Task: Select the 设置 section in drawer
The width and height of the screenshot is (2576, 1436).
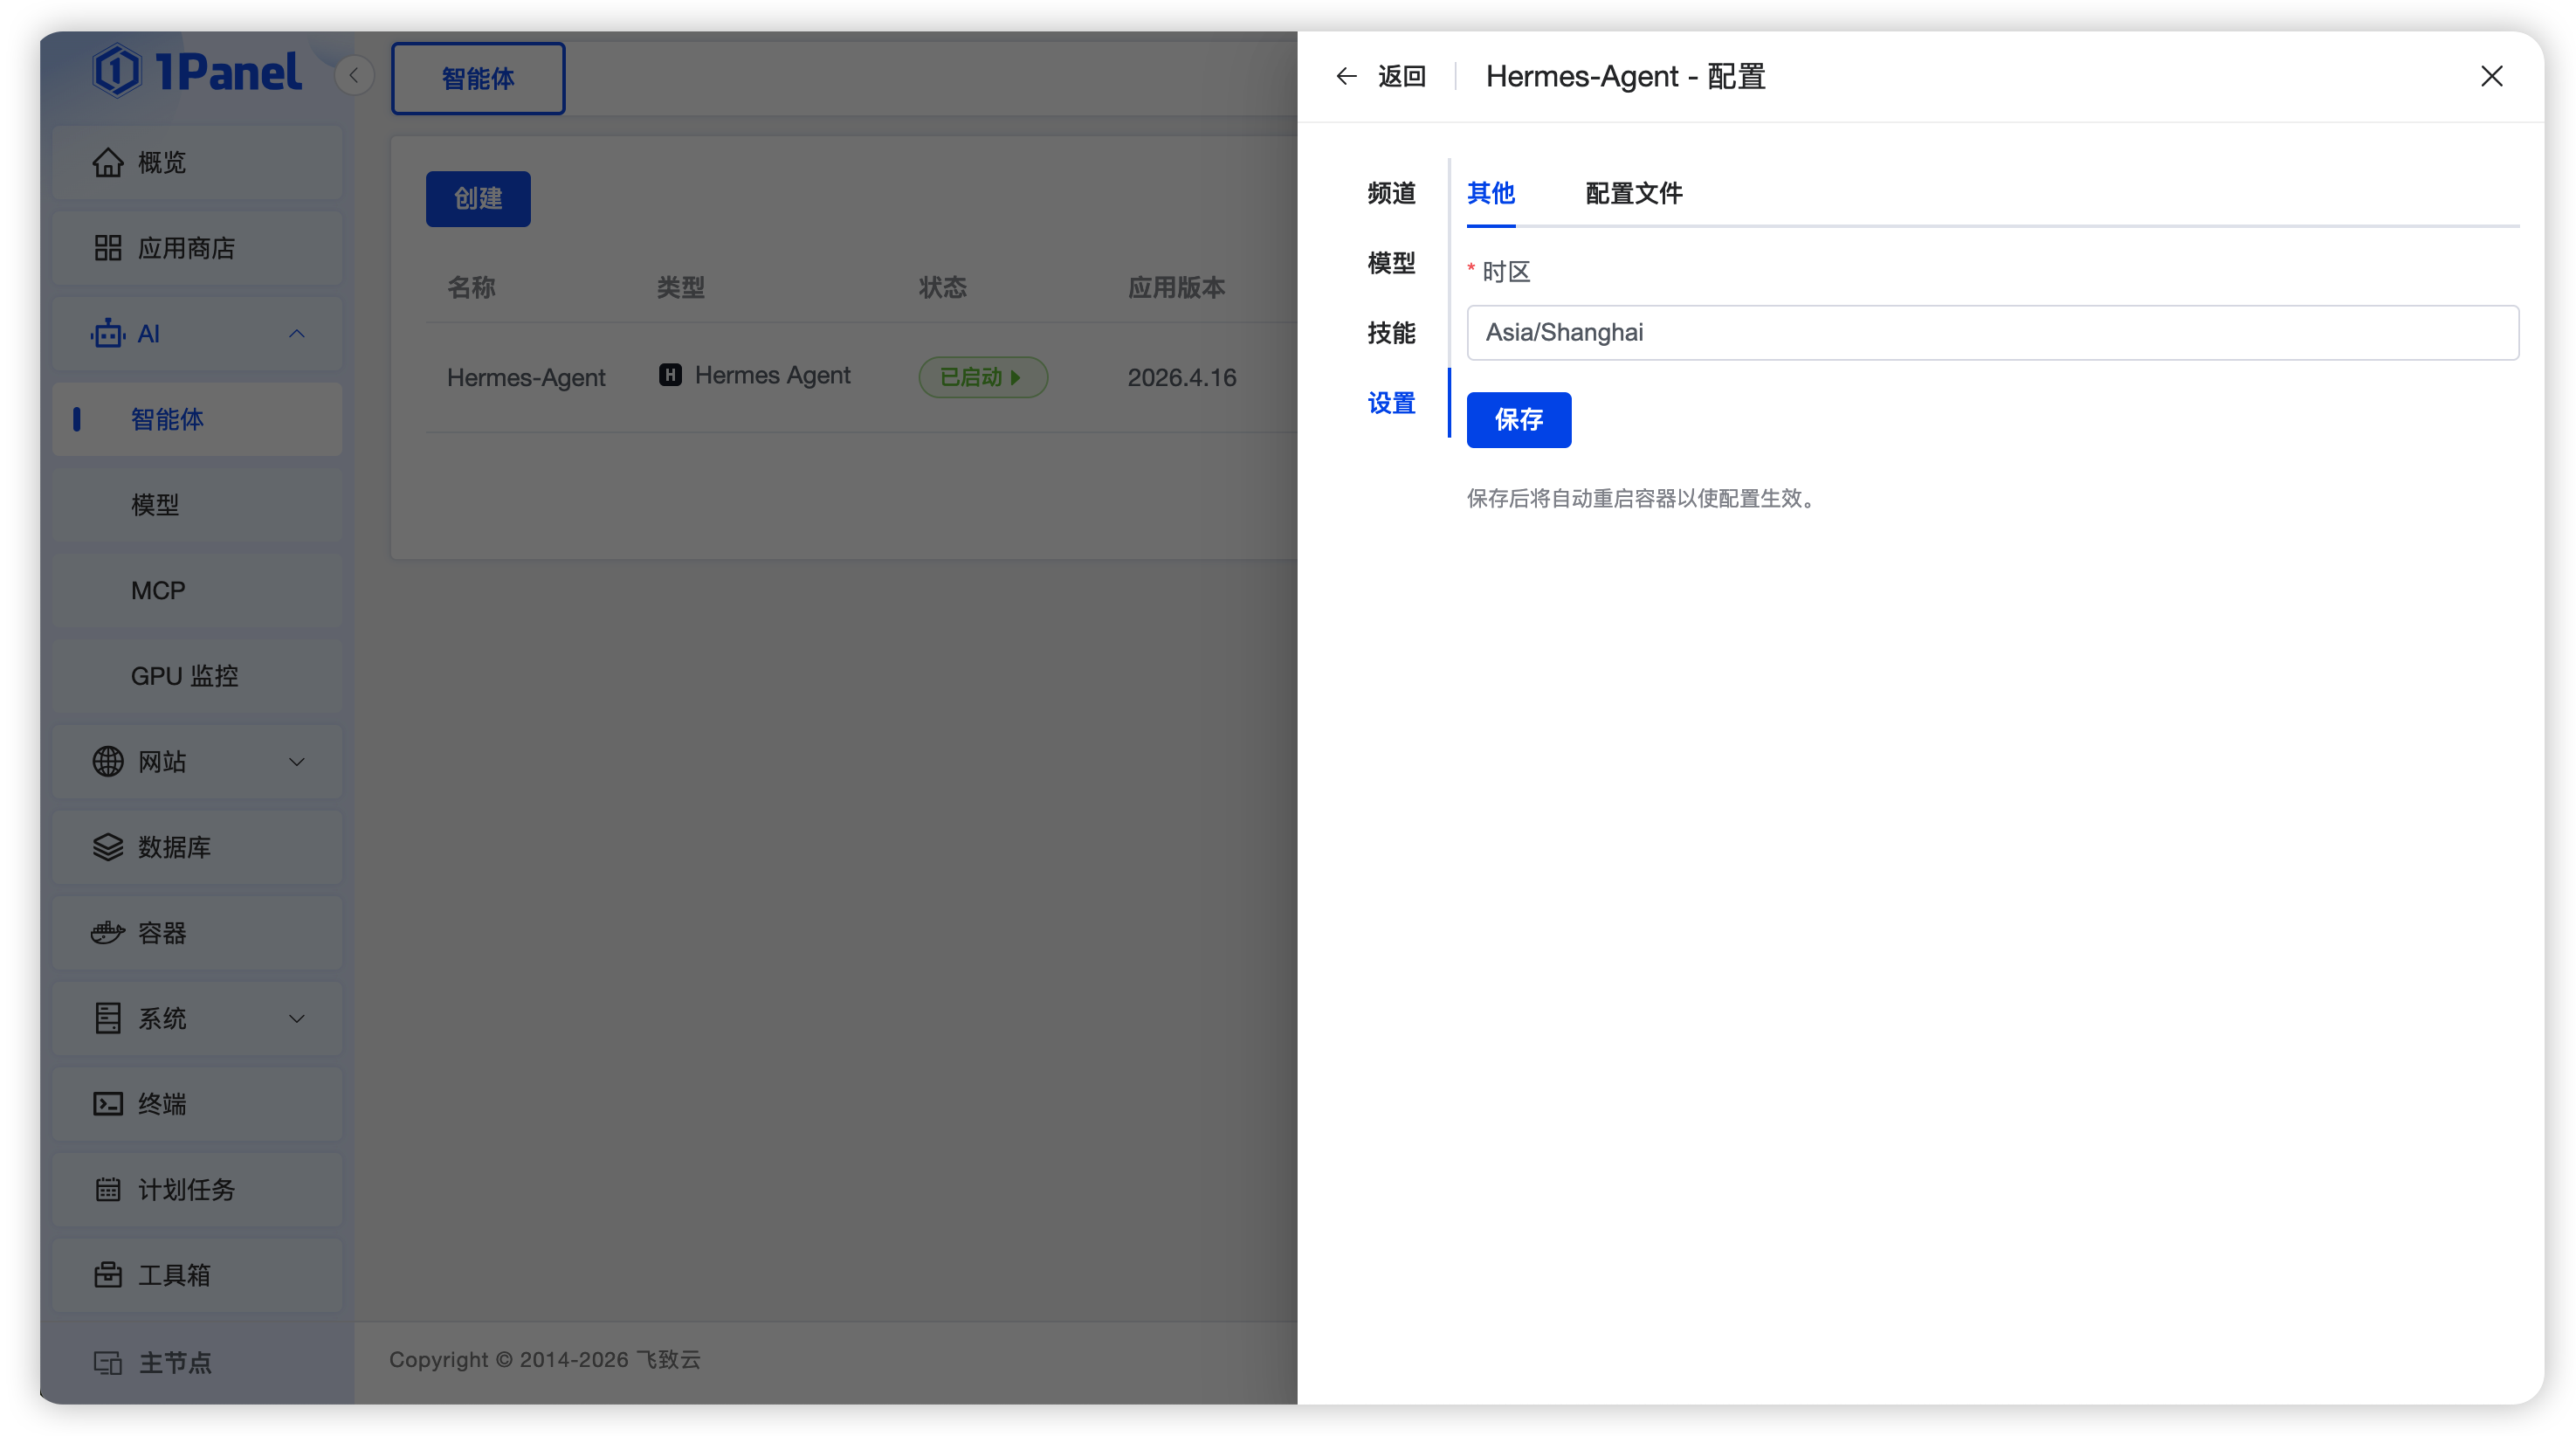Action: point(1391,403)
